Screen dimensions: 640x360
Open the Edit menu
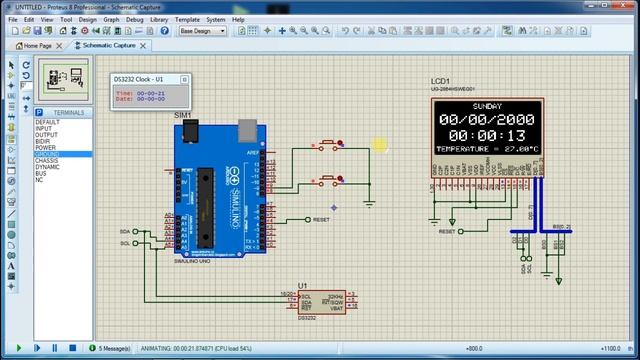[29, 20]
